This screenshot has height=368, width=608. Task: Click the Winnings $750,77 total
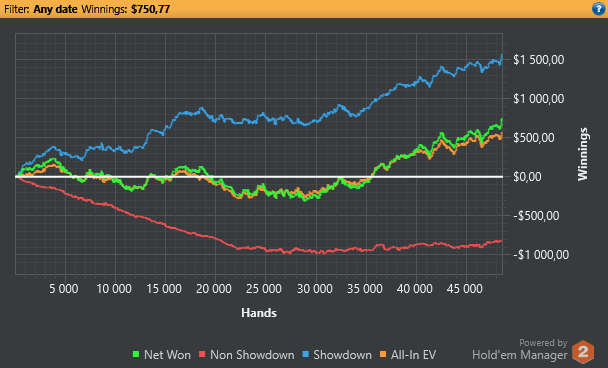(126, 9)
